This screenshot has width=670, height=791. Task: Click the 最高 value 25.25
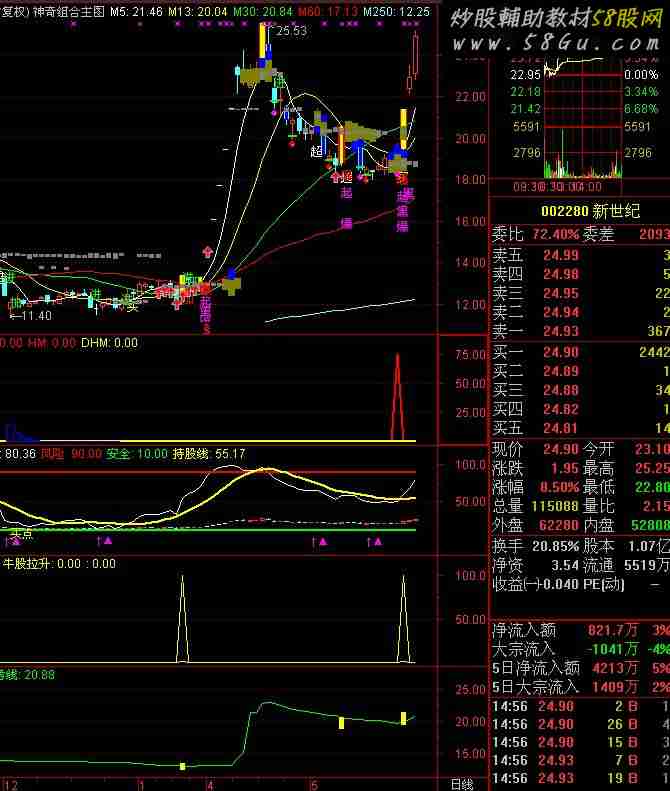pyautogui.click(x=652, y=469)
